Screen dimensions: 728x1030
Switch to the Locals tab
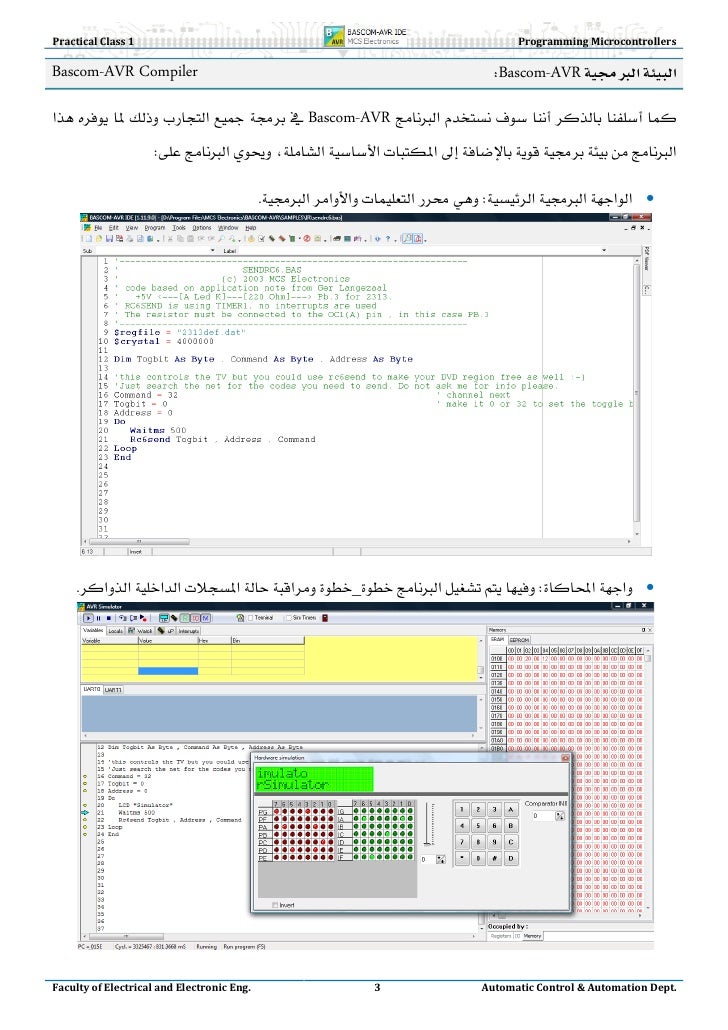pyautogui.click(x=116, y=631)
